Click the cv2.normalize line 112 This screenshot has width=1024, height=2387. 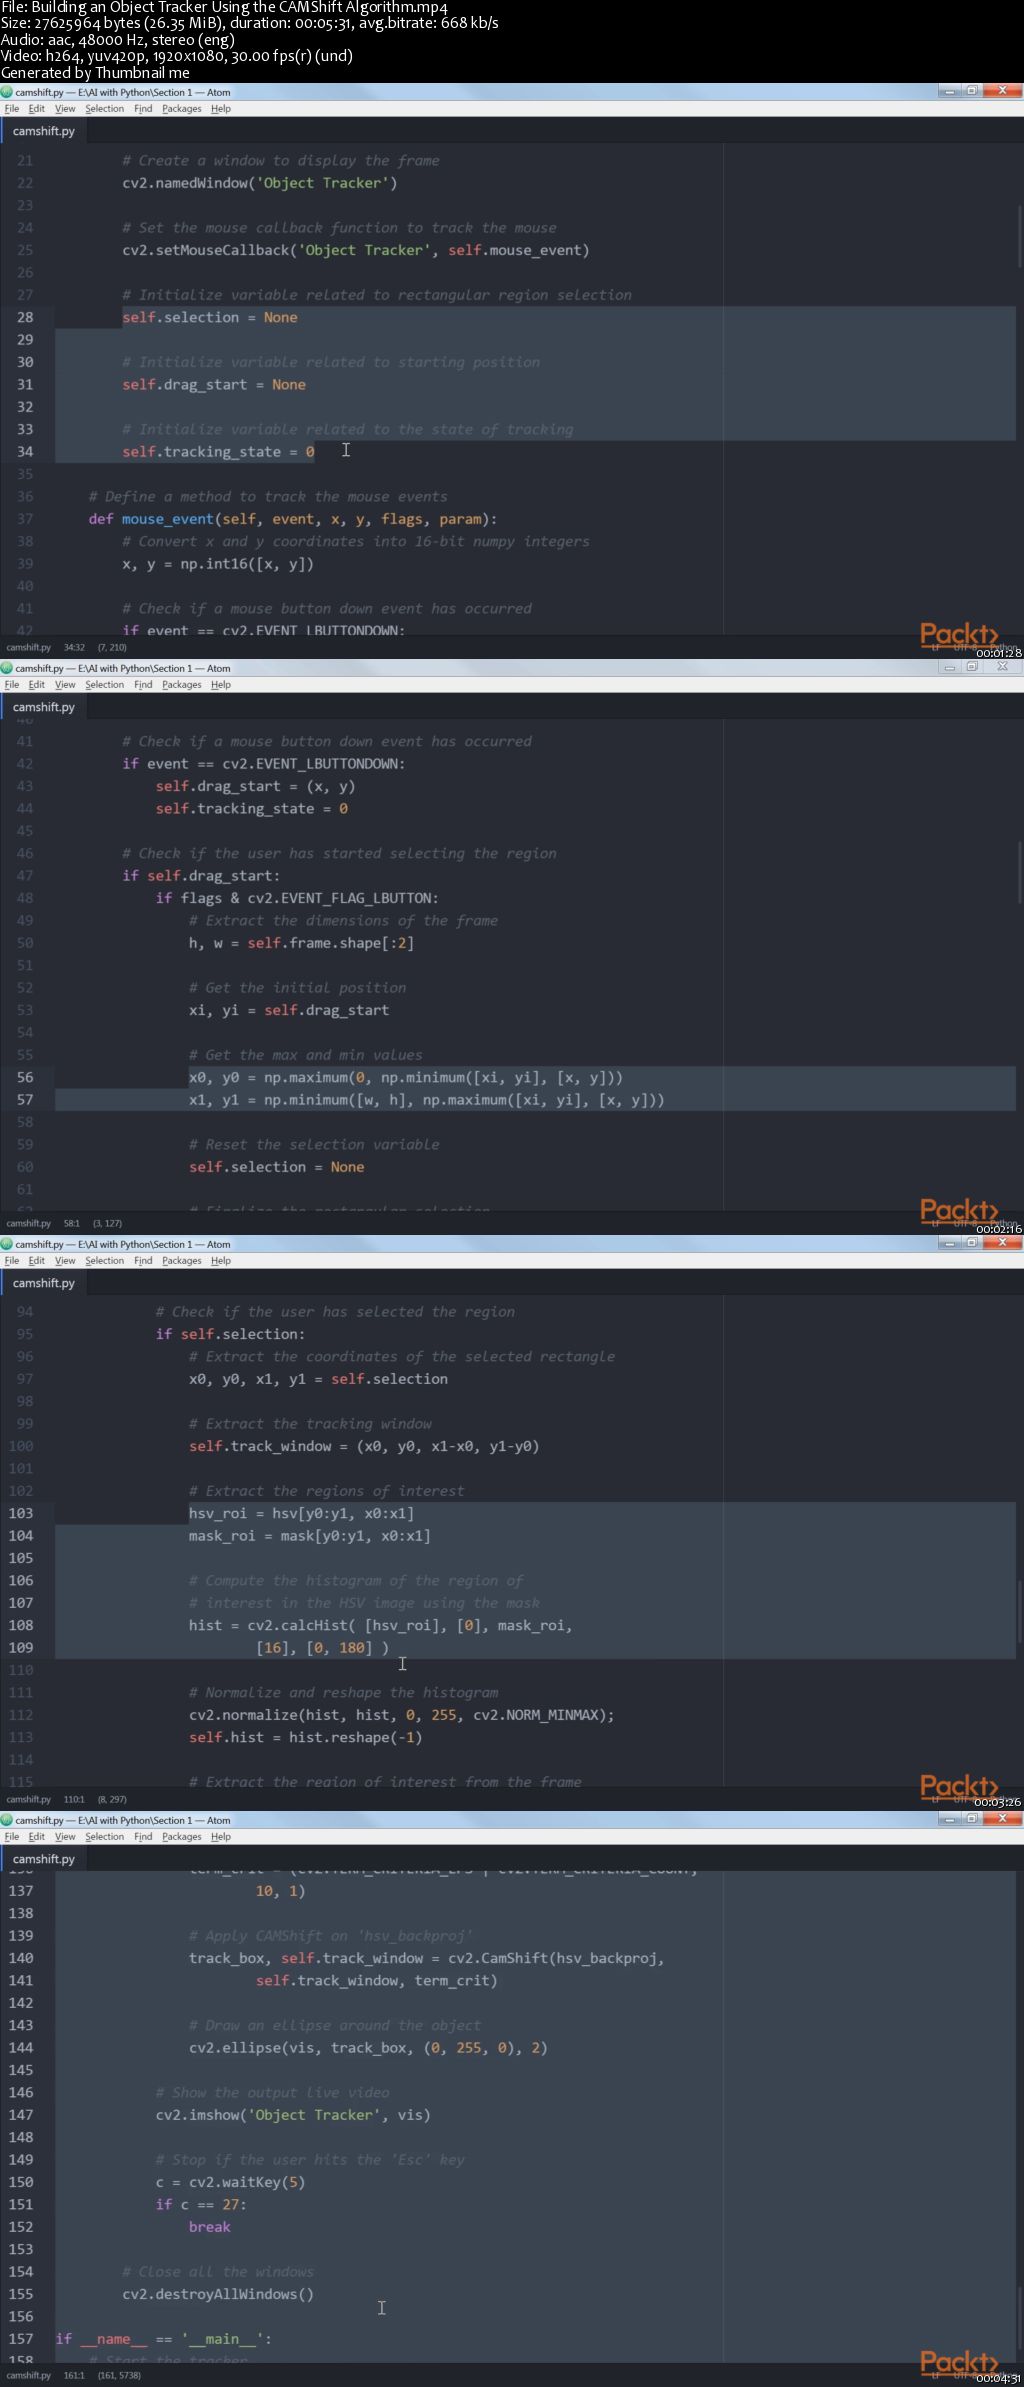[402, 1715]
